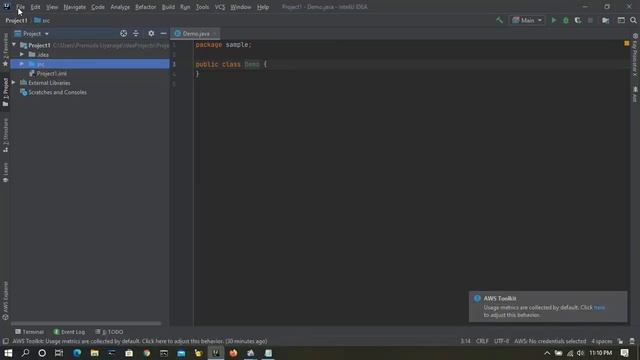Open the File menu
This screenshot has width=640, height=360.
pyautogui.click(x=20, y=7)
